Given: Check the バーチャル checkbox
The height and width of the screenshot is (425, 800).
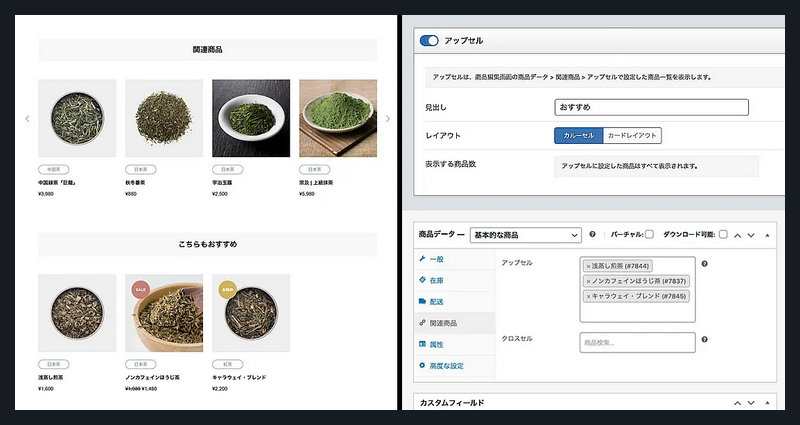Looking at the screenshot, I should pos(649,235).
